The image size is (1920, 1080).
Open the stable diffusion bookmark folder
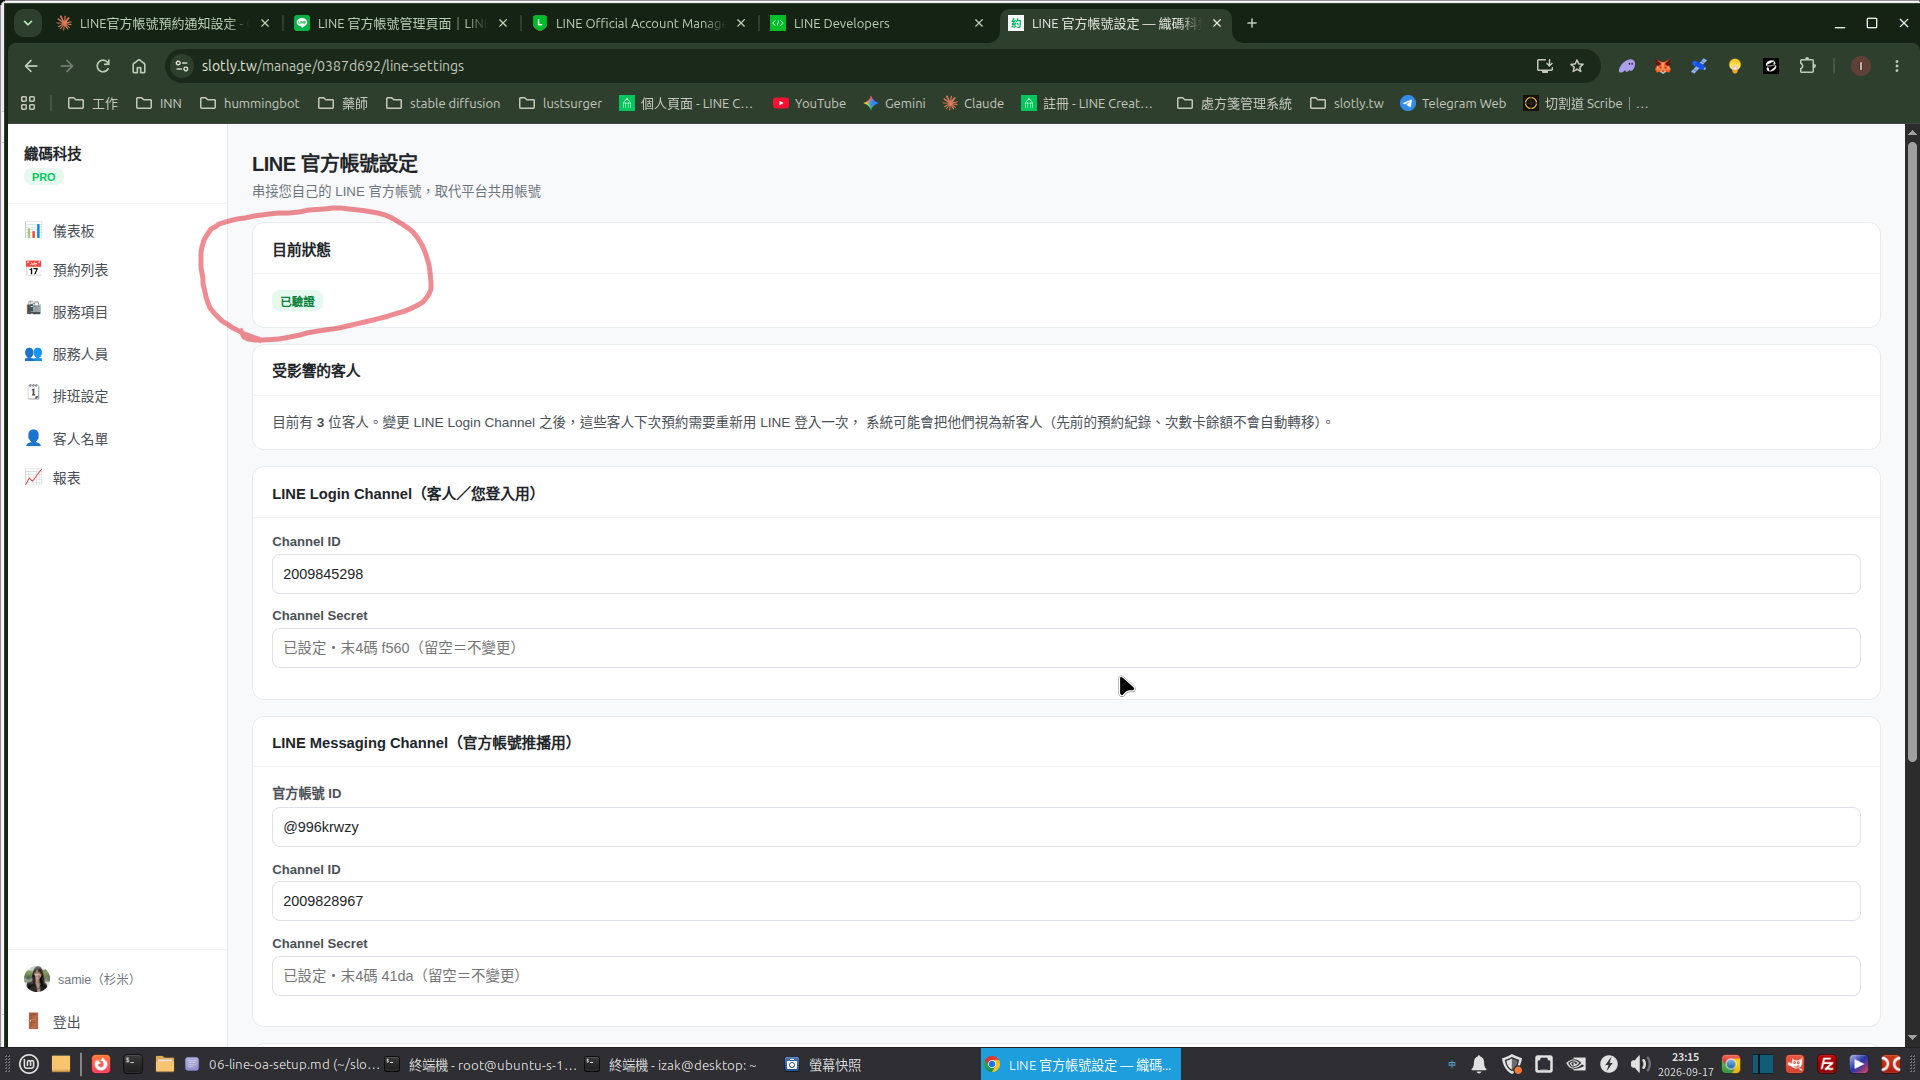coord(443,103)
